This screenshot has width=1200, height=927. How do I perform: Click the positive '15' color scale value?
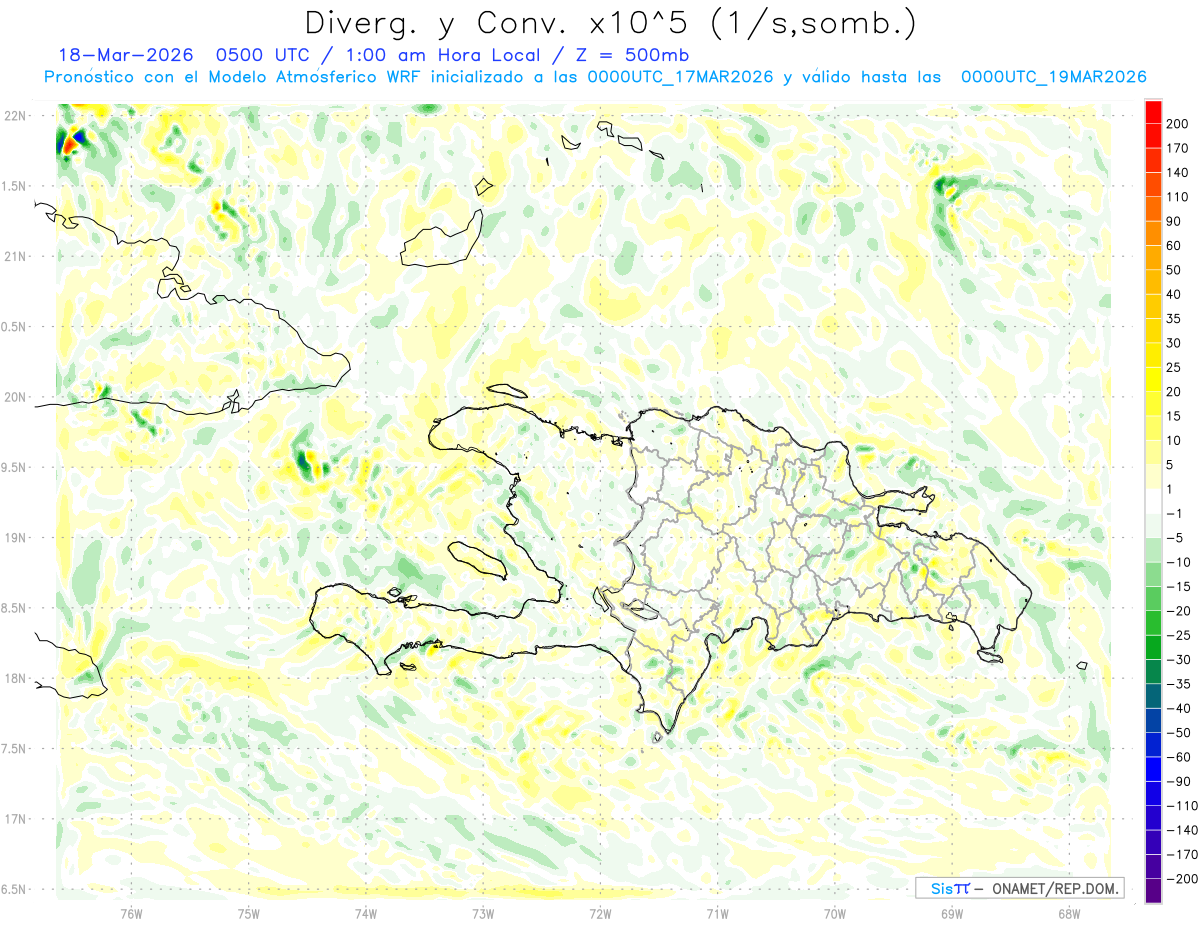coord(1174,416)
